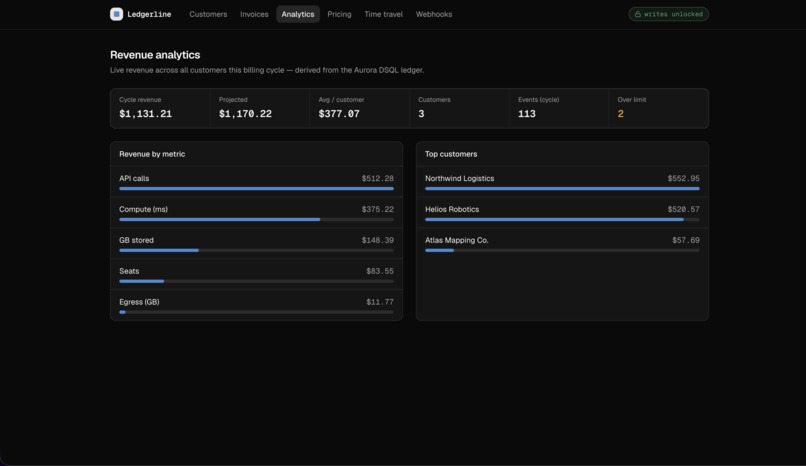
Task: Click the $375.22 compute amount
Action: [x=378, y=209]
